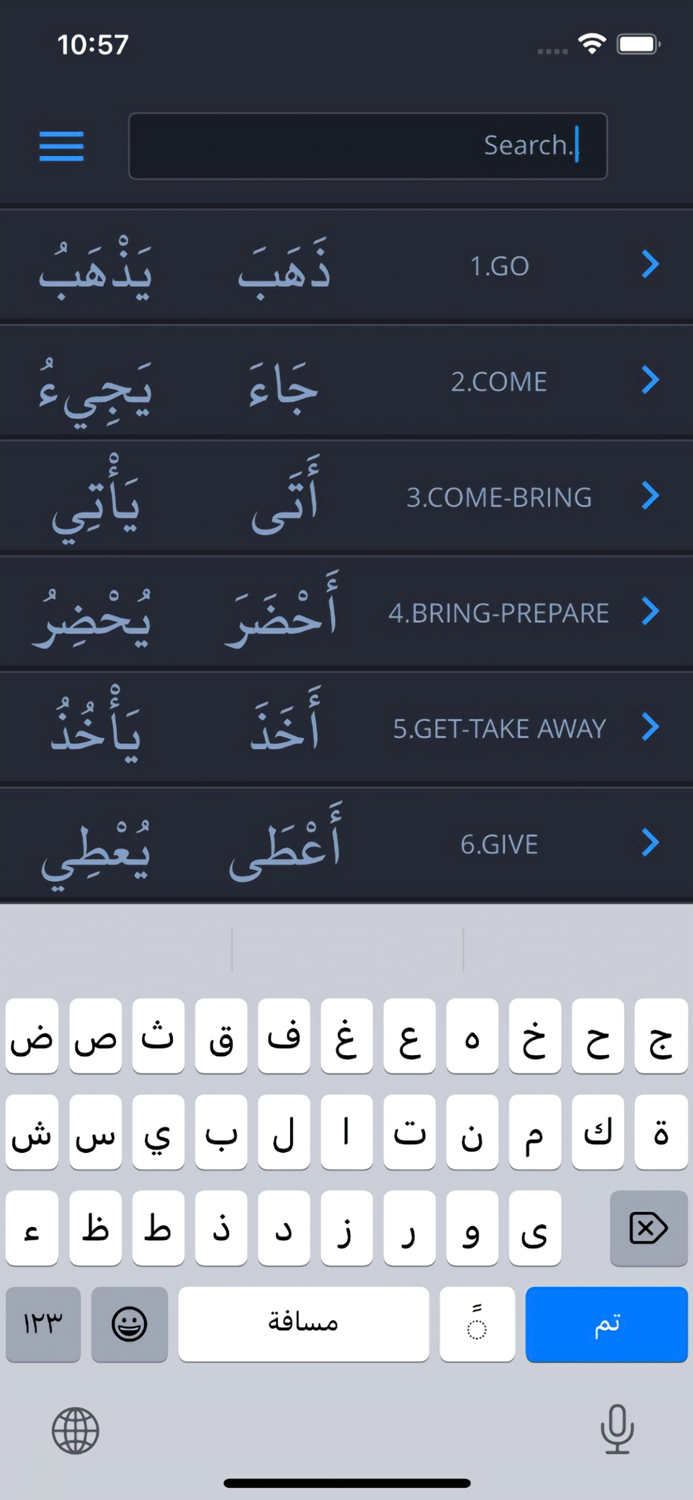Expand the entry for 3.COME-BRING
Image resolution: width=693 pixels, height=1500 pixels.
click(x=649, y=496)
